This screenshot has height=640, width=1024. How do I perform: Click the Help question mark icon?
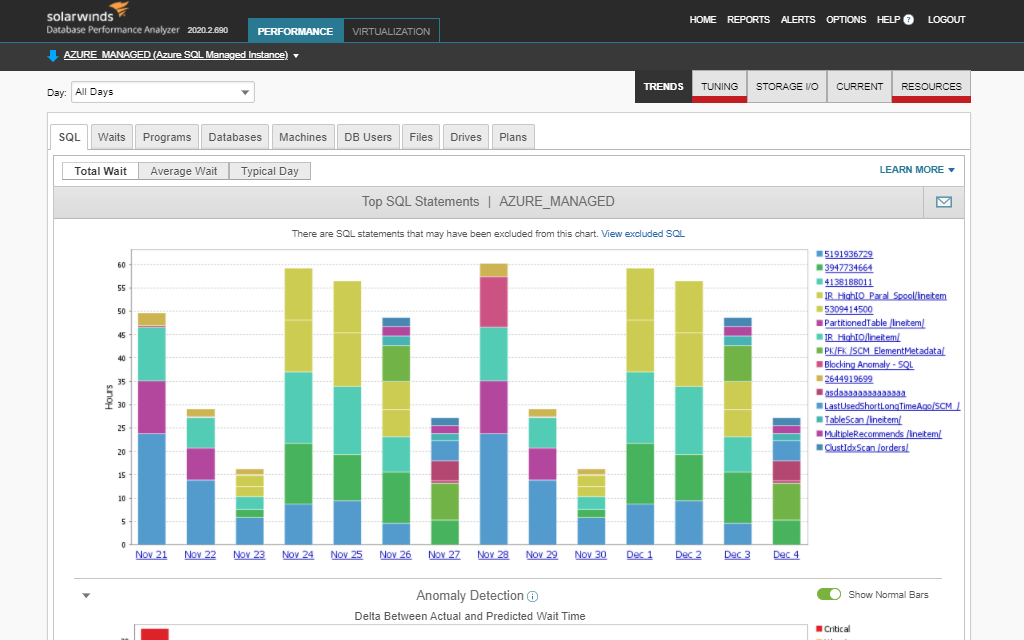pyautogui.click(x=908, y=20)
